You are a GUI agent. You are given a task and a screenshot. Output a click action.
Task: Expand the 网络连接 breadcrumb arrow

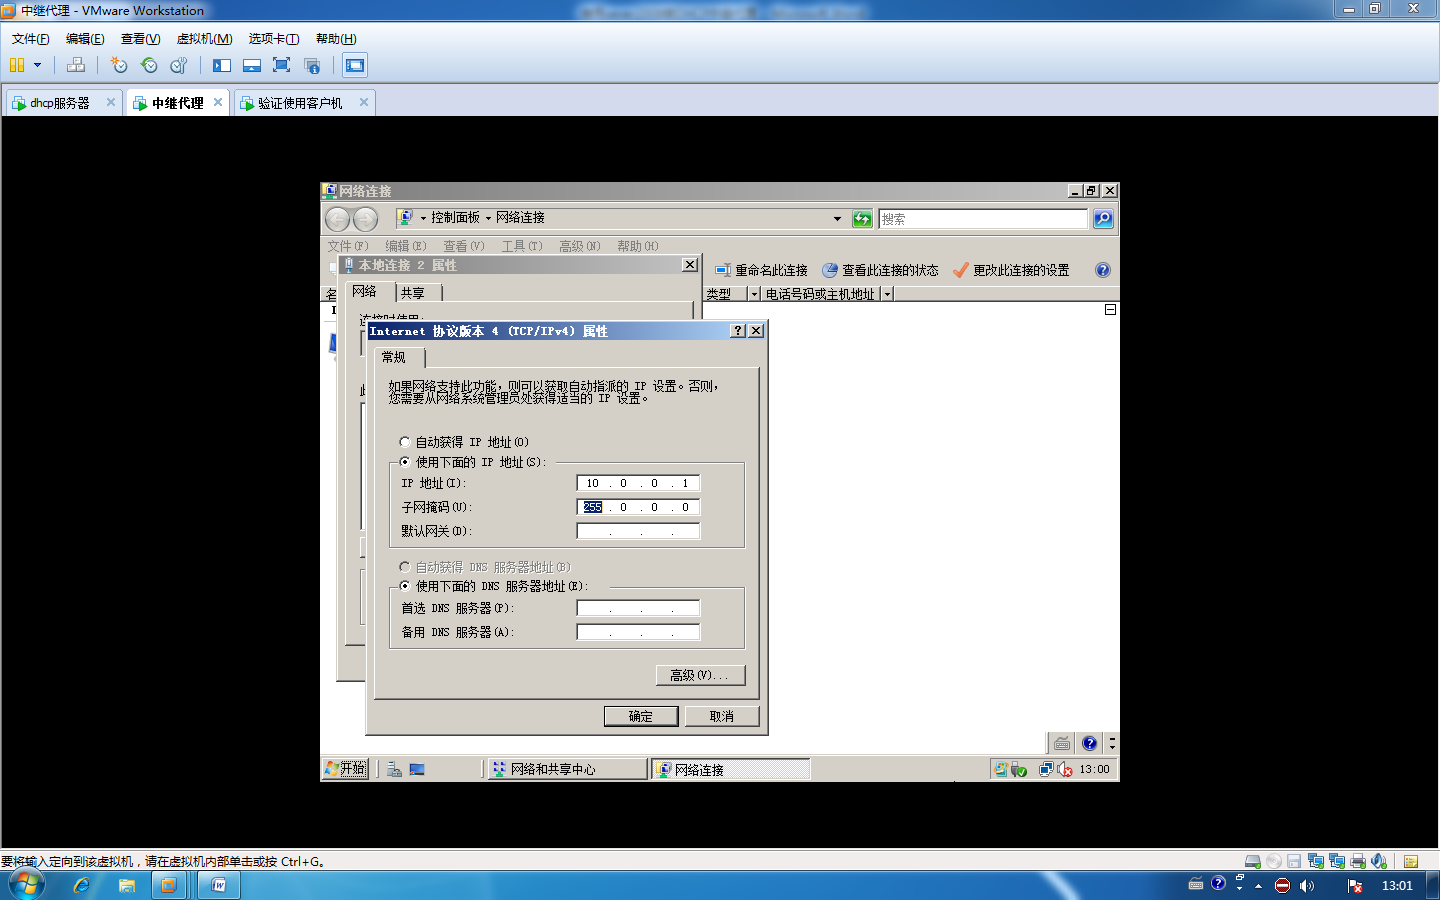point(488,218)
